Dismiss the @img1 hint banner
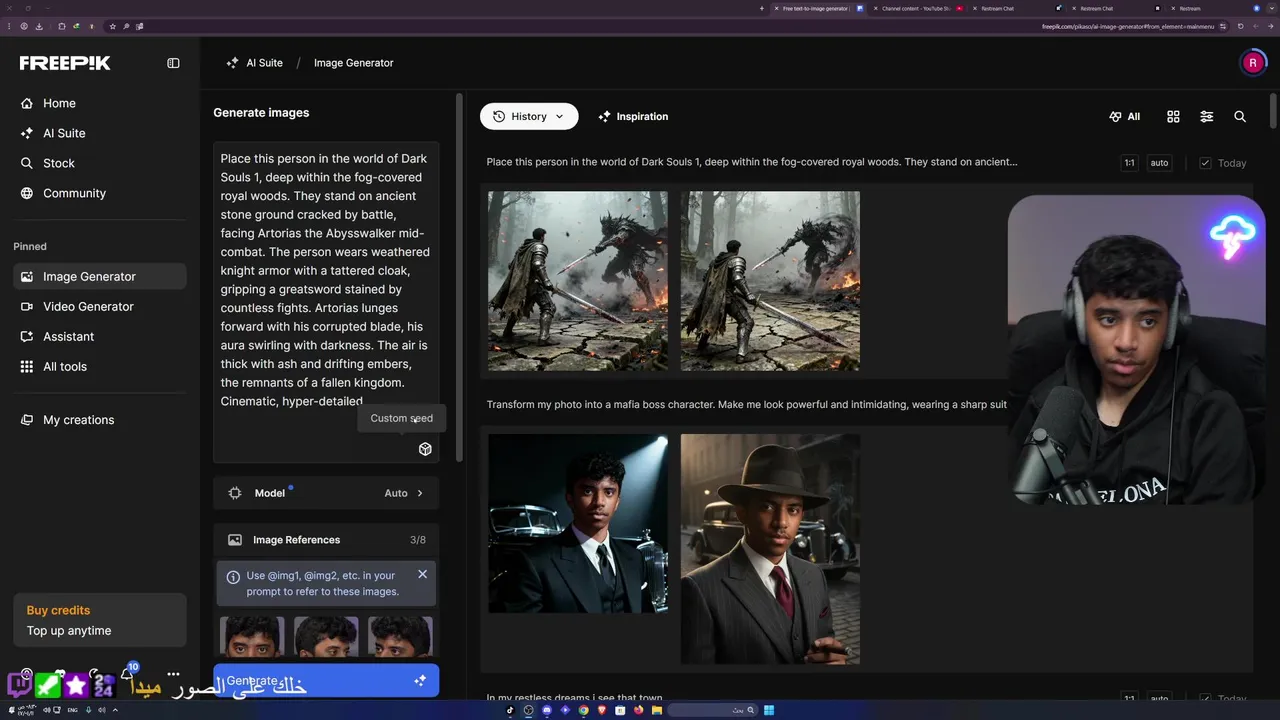The width and height of the screenshot is (1280, 720). click(x=422, y=574)
